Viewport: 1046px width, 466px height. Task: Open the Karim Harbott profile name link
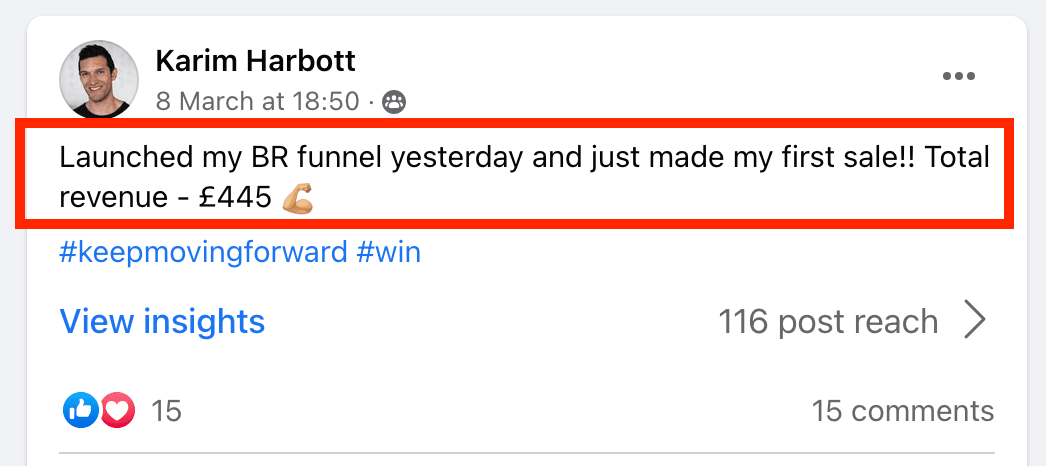[255, 62]
